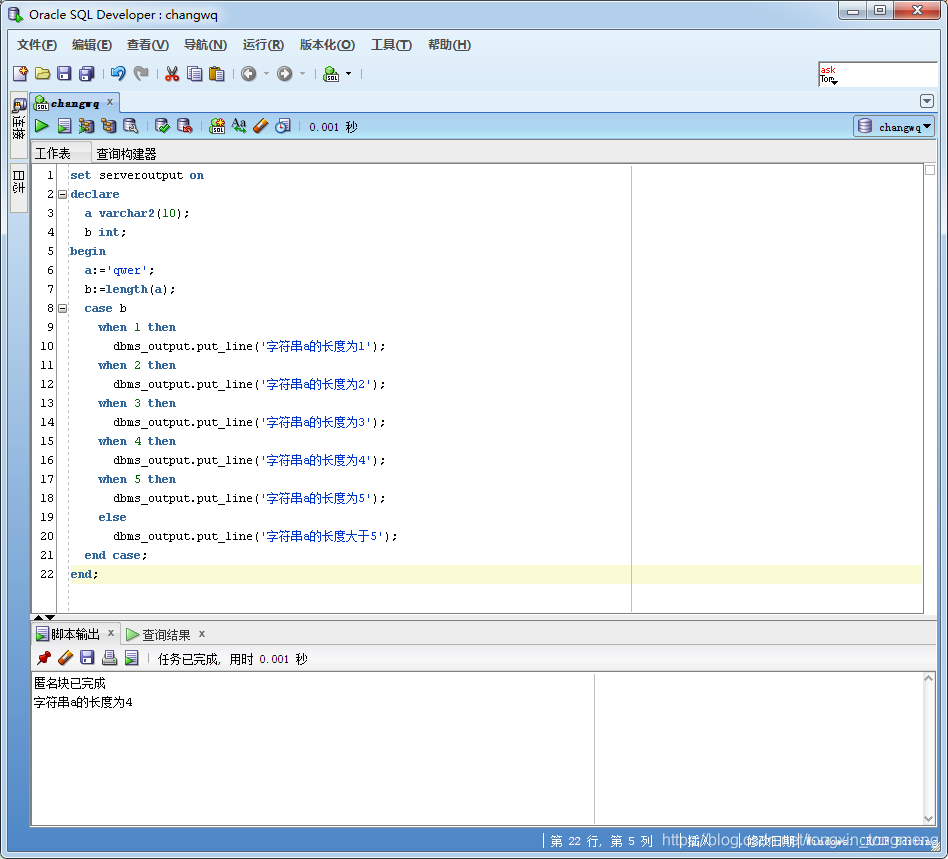This screenshot has height=859, width=948.
Task: Open the 运行(R) menu
Action: click(263, 45)
